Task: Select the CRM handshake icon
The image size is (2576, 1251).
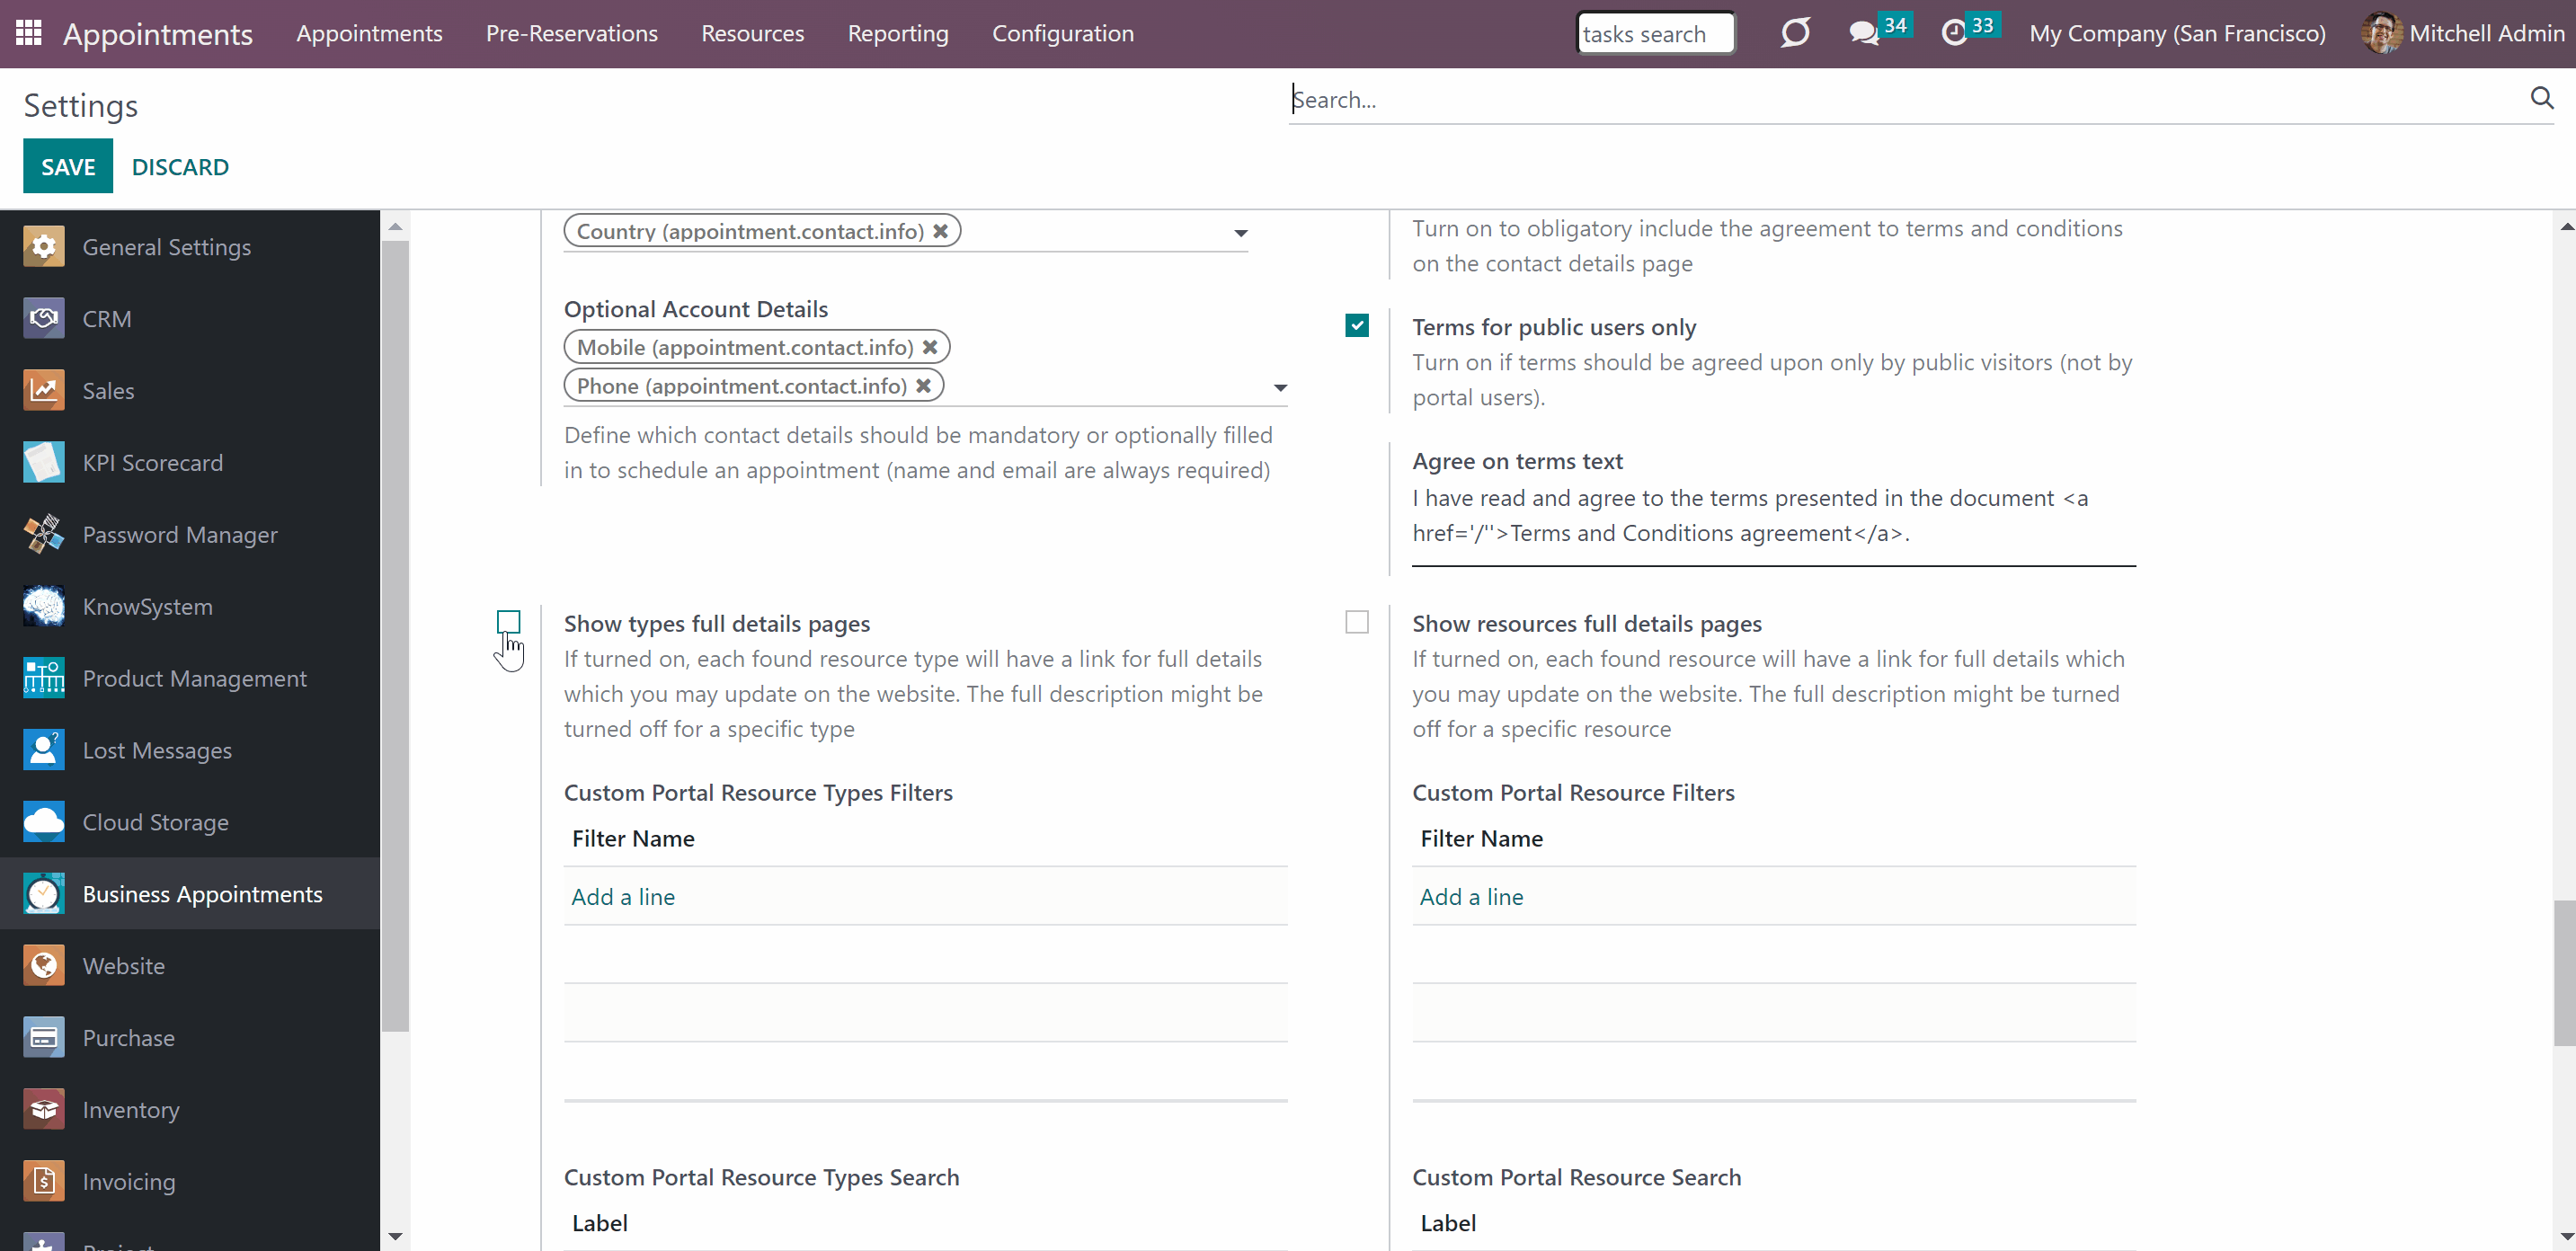Action: [x=44, y=319]
